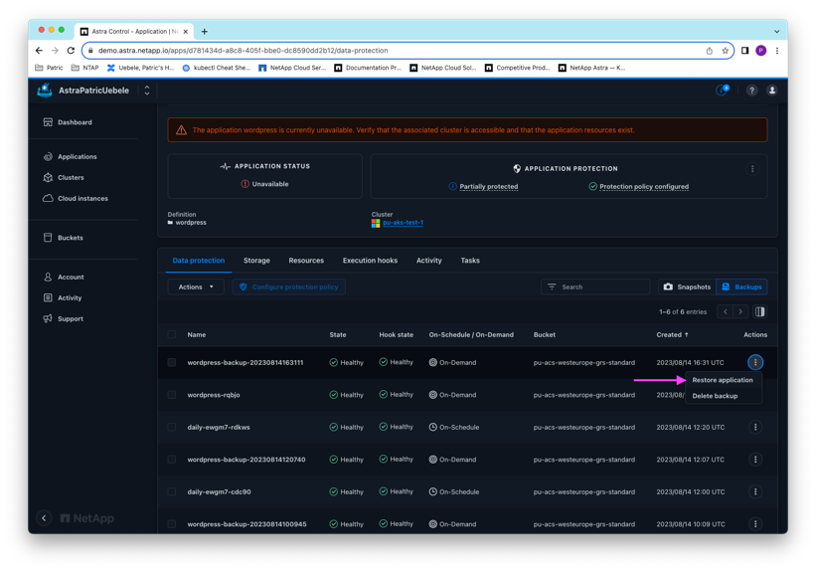Open the Tasks tab

click(470, 260)
